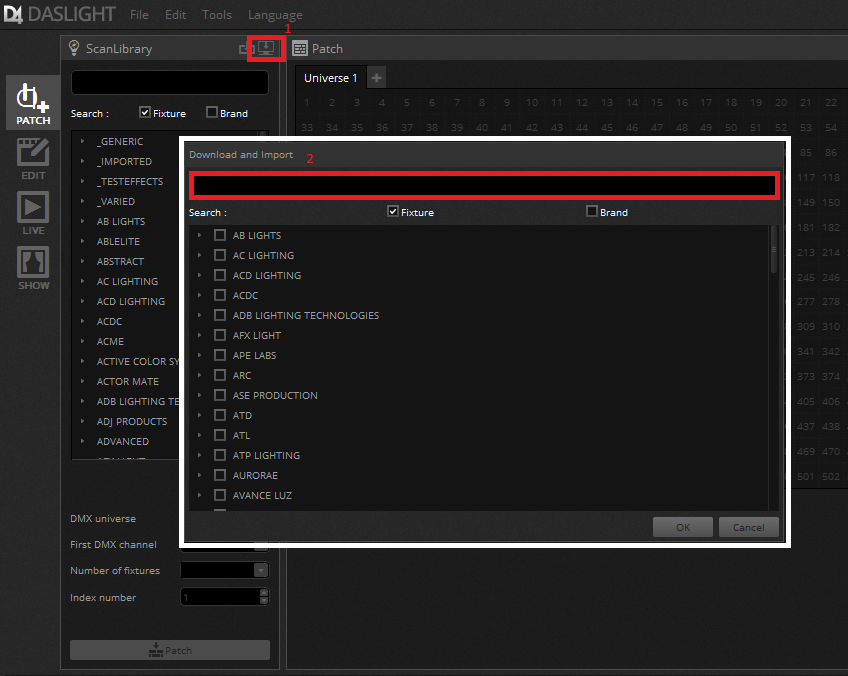Tick the AFX LIGHT checkbox
Image resolution: width=848 pixels, height=676 pixels.
220,335
